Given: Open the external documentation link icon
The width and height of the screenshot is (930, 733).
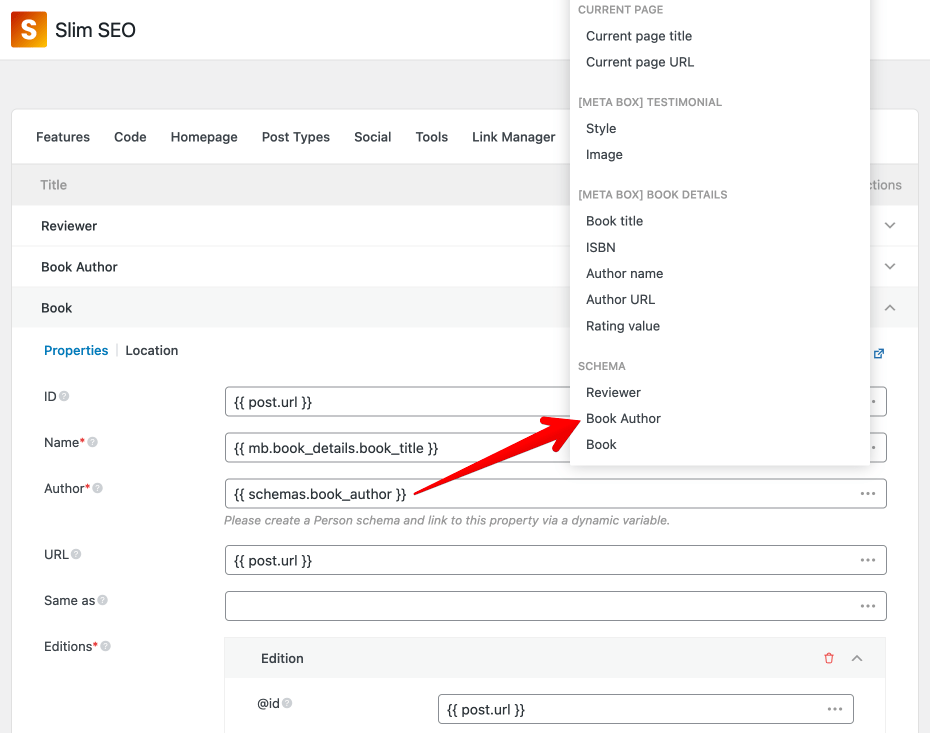Looking at the screenshot, I should click(x=879, y=353).
